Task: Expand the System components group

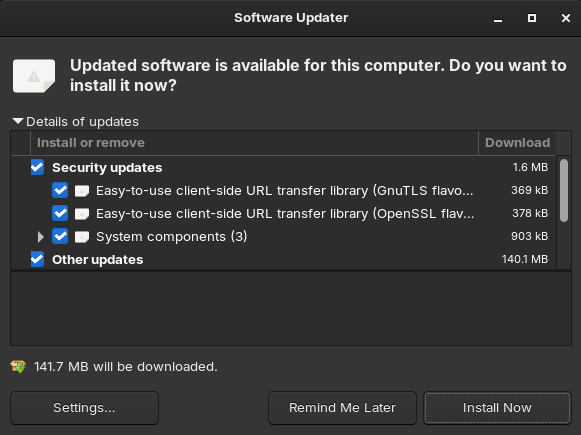Action: pyautogui.click(x=40, y=237)
